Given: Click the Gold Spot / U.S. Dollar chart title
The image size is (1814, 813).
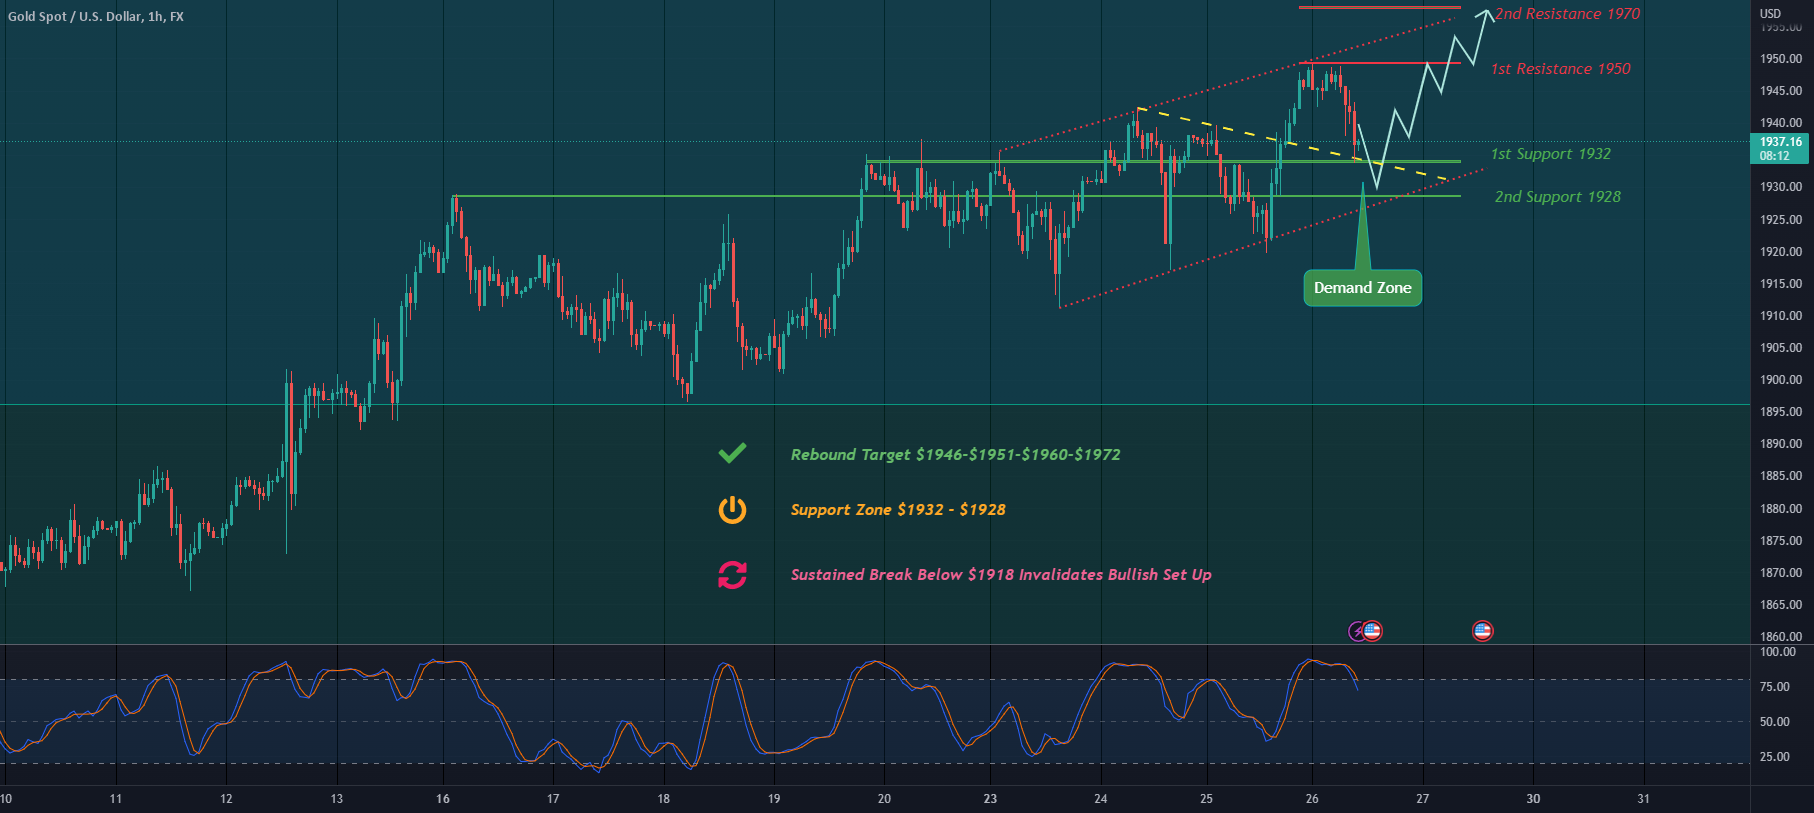Looking at the screenshot, I should point(96,17).
